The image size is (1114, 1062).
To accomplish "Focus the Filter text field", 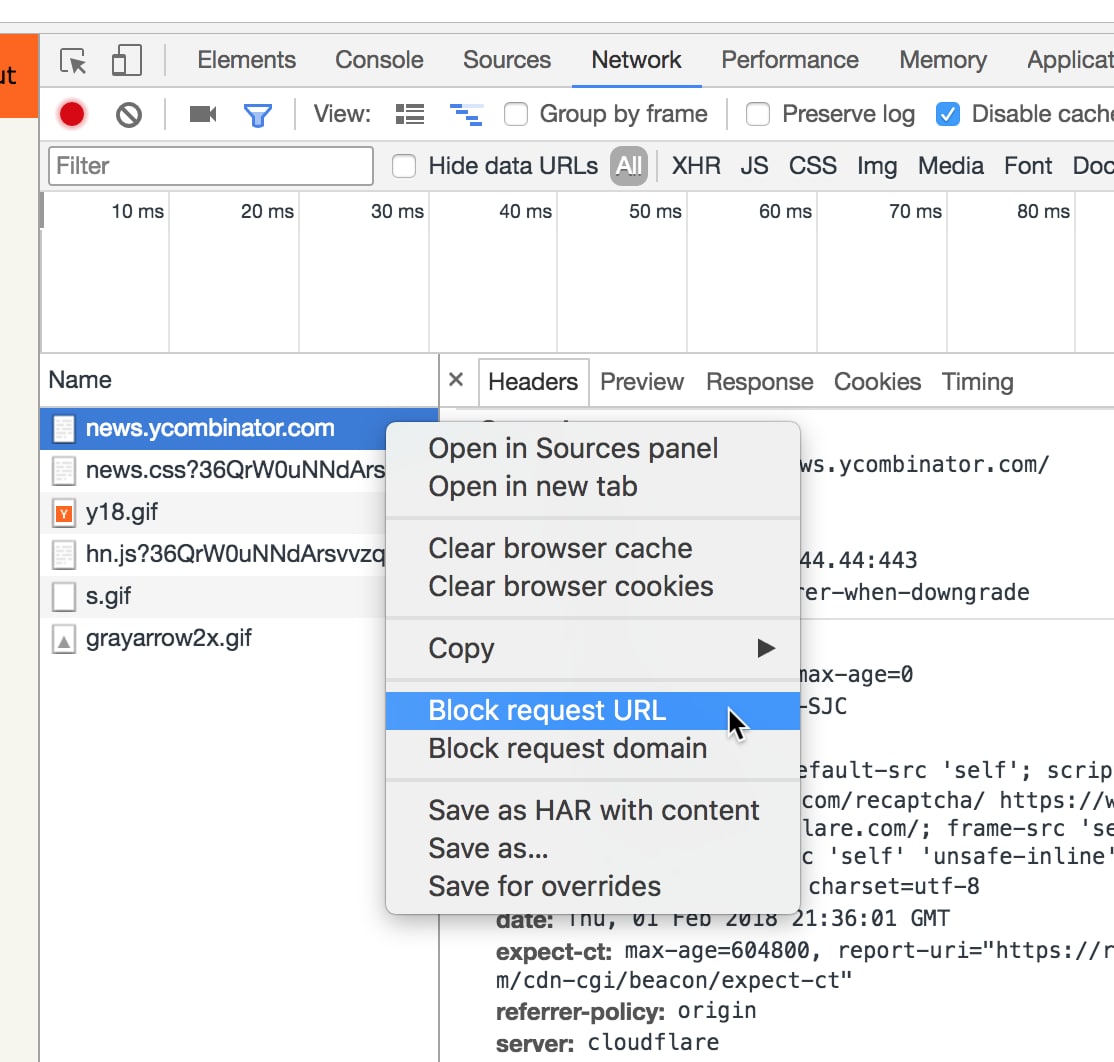I will 211,166.
